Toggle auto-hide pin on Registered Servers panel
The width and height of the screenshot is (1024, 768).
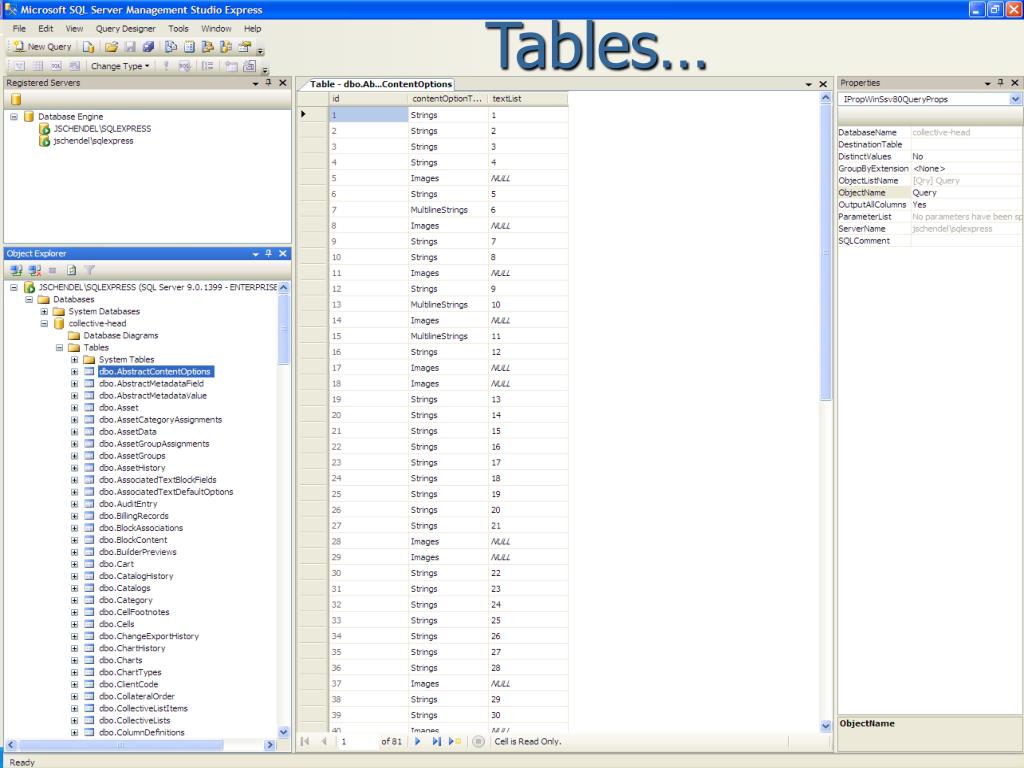pyautogui.click(x=268, y=83)
